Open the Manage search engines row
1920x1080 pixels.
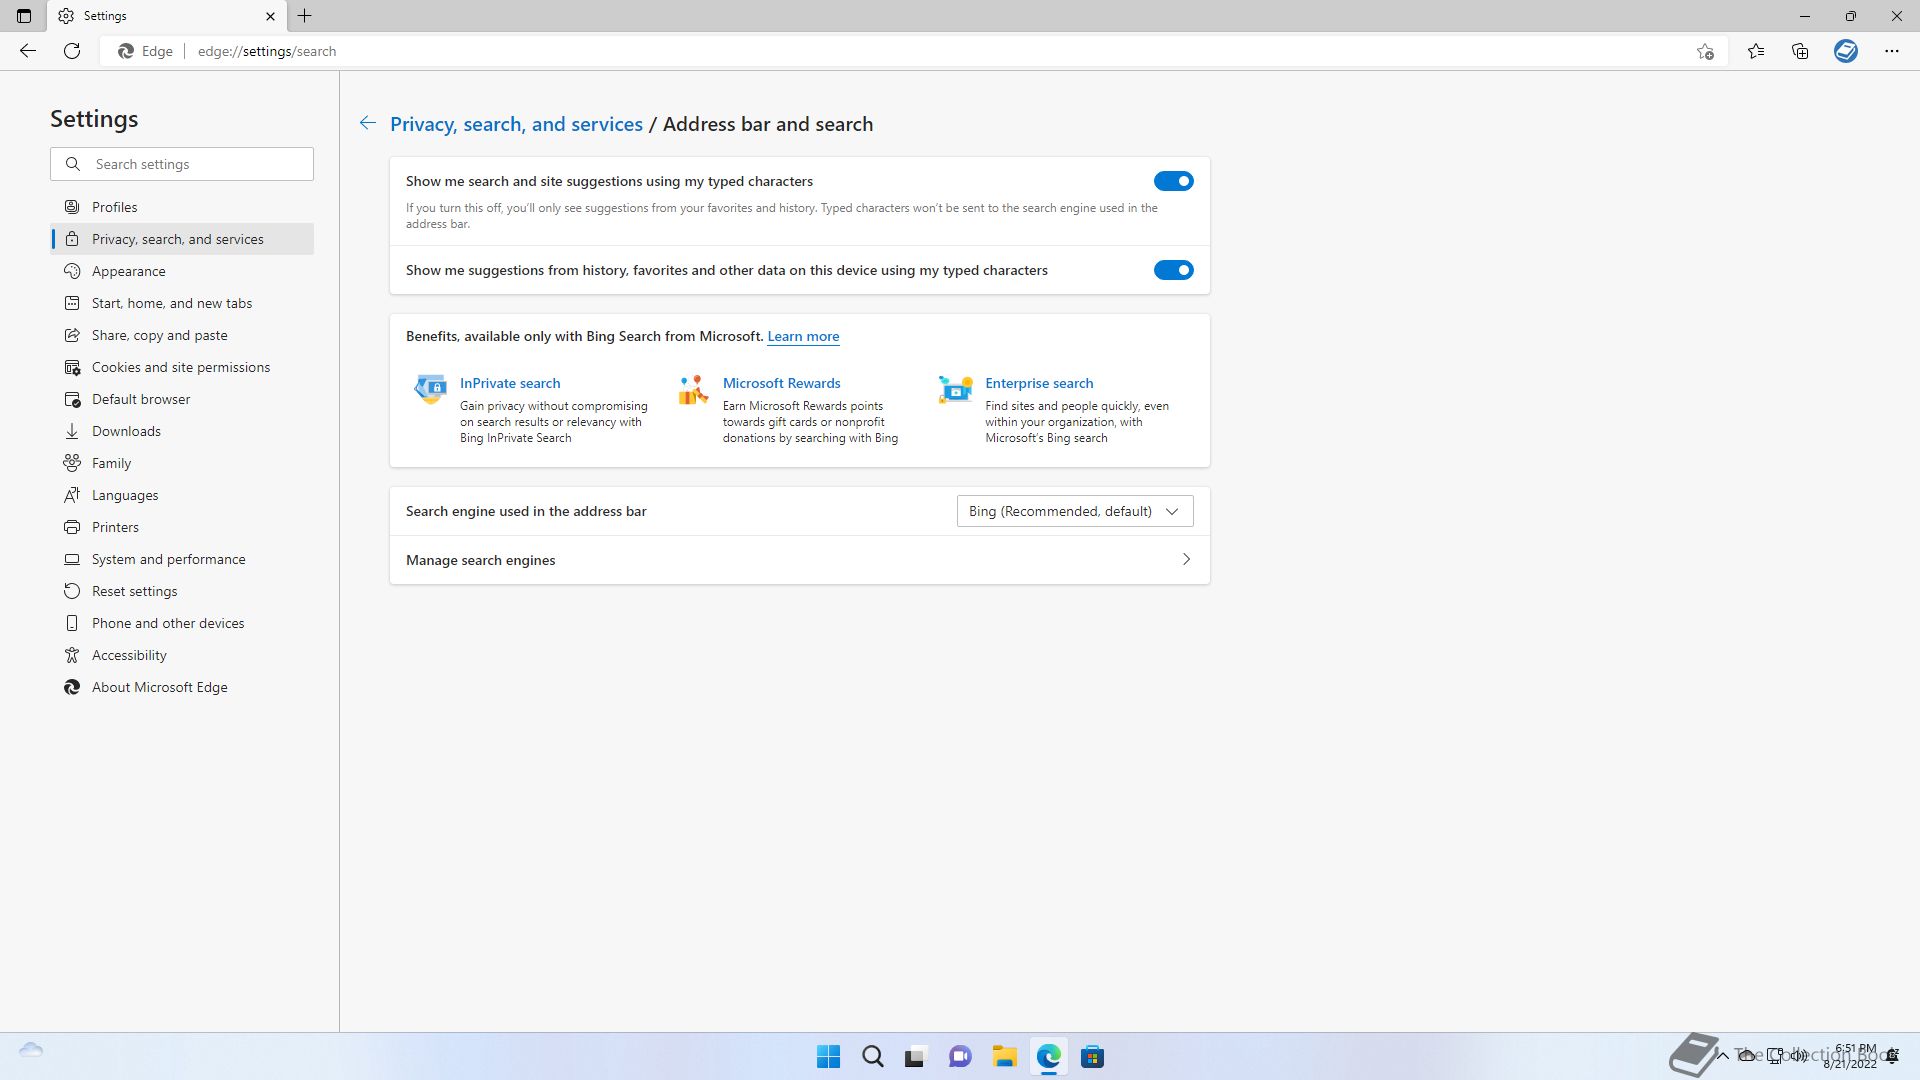[x=800, y=560]
